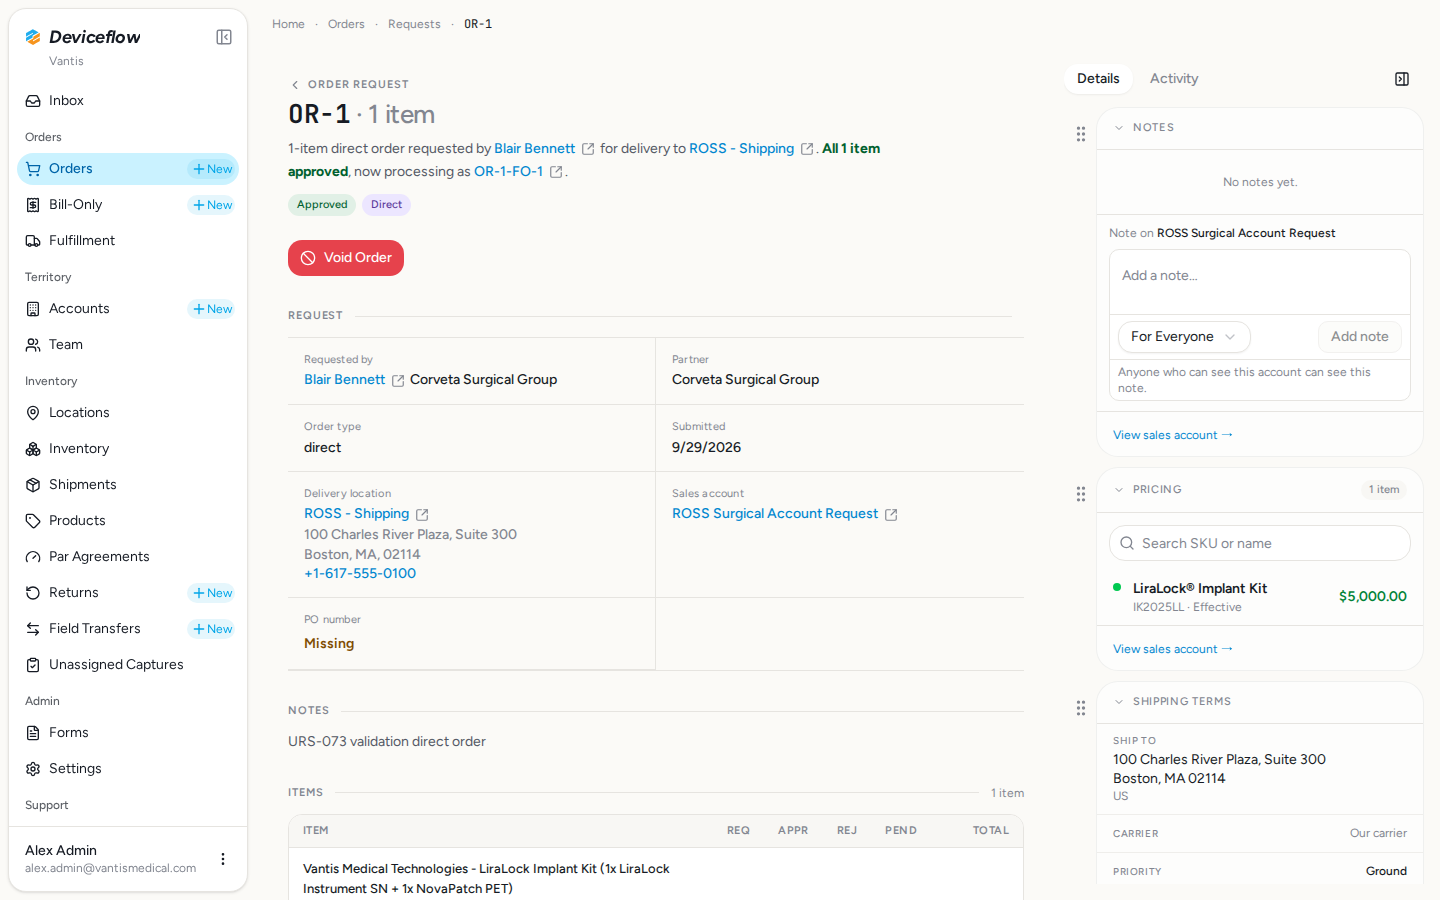Open Alex Admin user options menu
Viewport: 1440px width, 900px height.
click(x=223, y=859)
